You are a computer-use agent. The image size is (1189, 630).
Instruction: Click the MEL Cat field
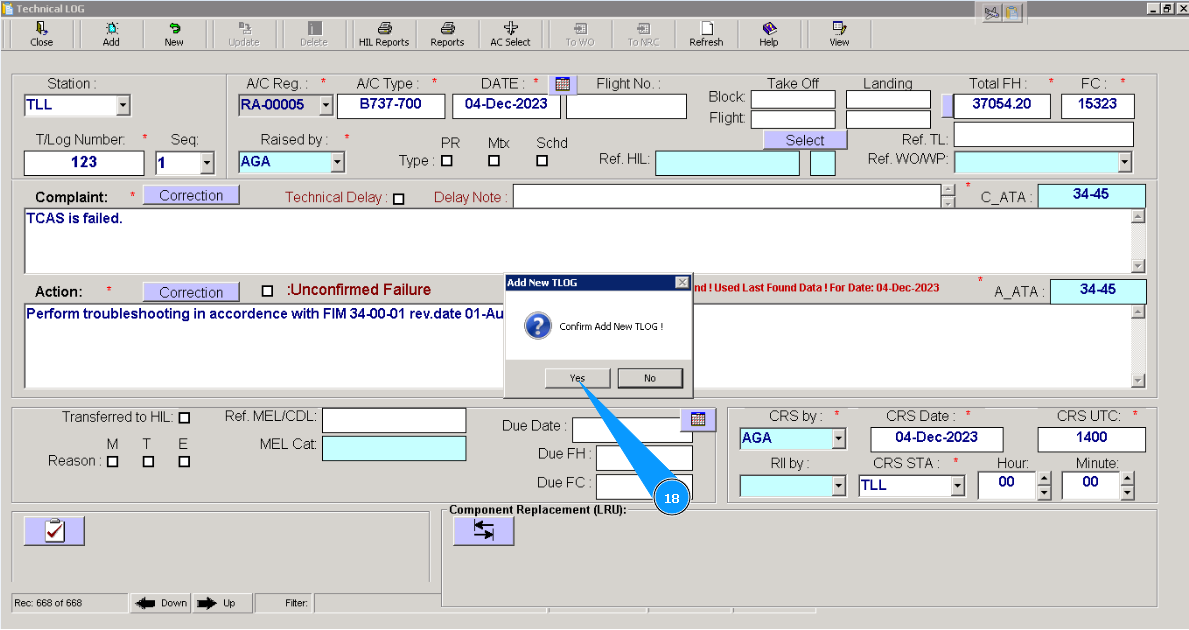(x=394, y=449)
